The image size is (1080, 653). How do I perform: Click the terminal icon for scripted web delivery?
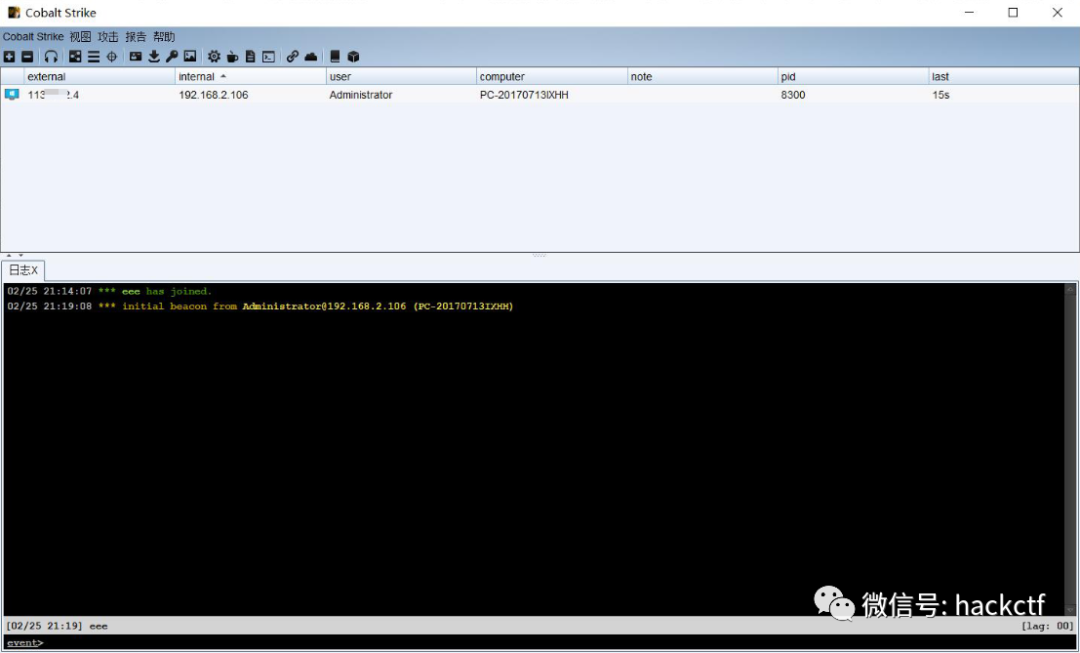pos(269,57)
